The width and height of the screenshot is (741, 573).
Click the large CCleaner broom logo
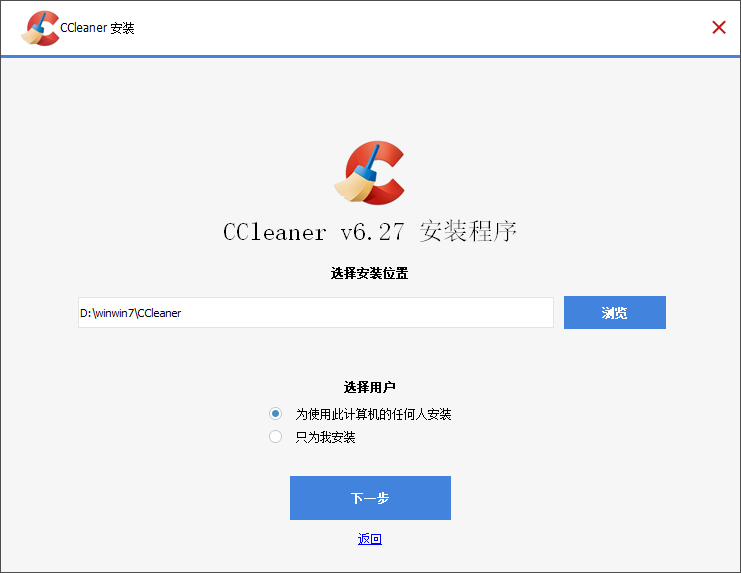[x=370, y=173]
